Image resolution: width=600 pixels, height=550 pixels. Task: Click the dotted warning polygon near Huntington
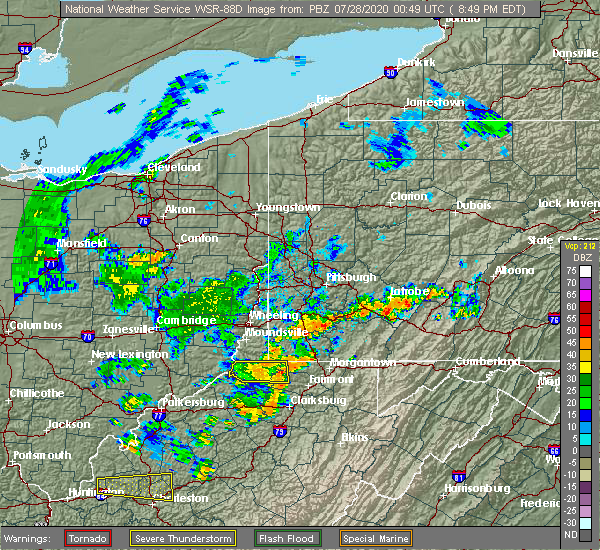point(135,486)
